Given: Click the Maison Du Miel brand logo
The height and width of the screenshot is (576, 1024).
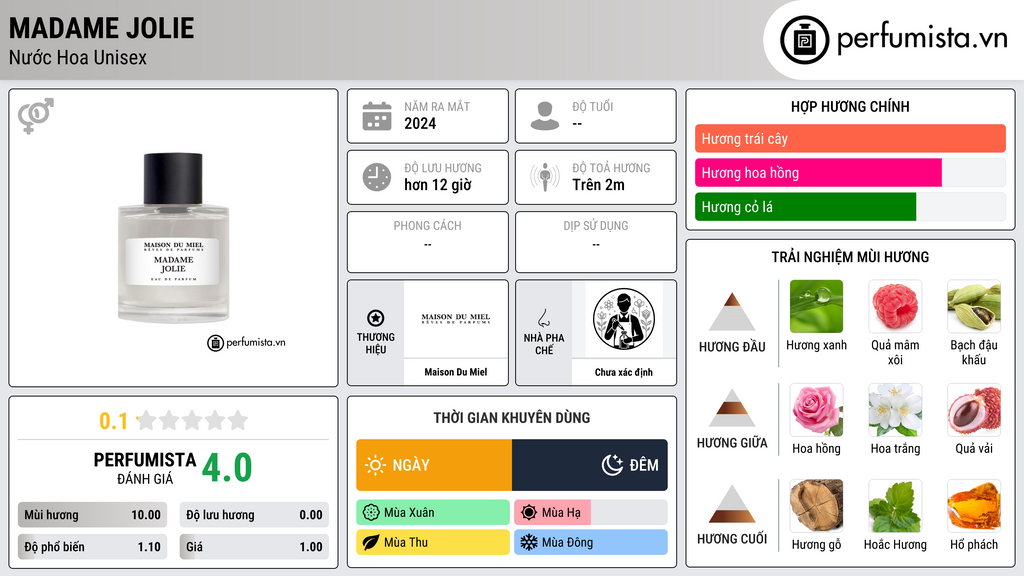Looking at the screenshot, I should coord(456,319).
